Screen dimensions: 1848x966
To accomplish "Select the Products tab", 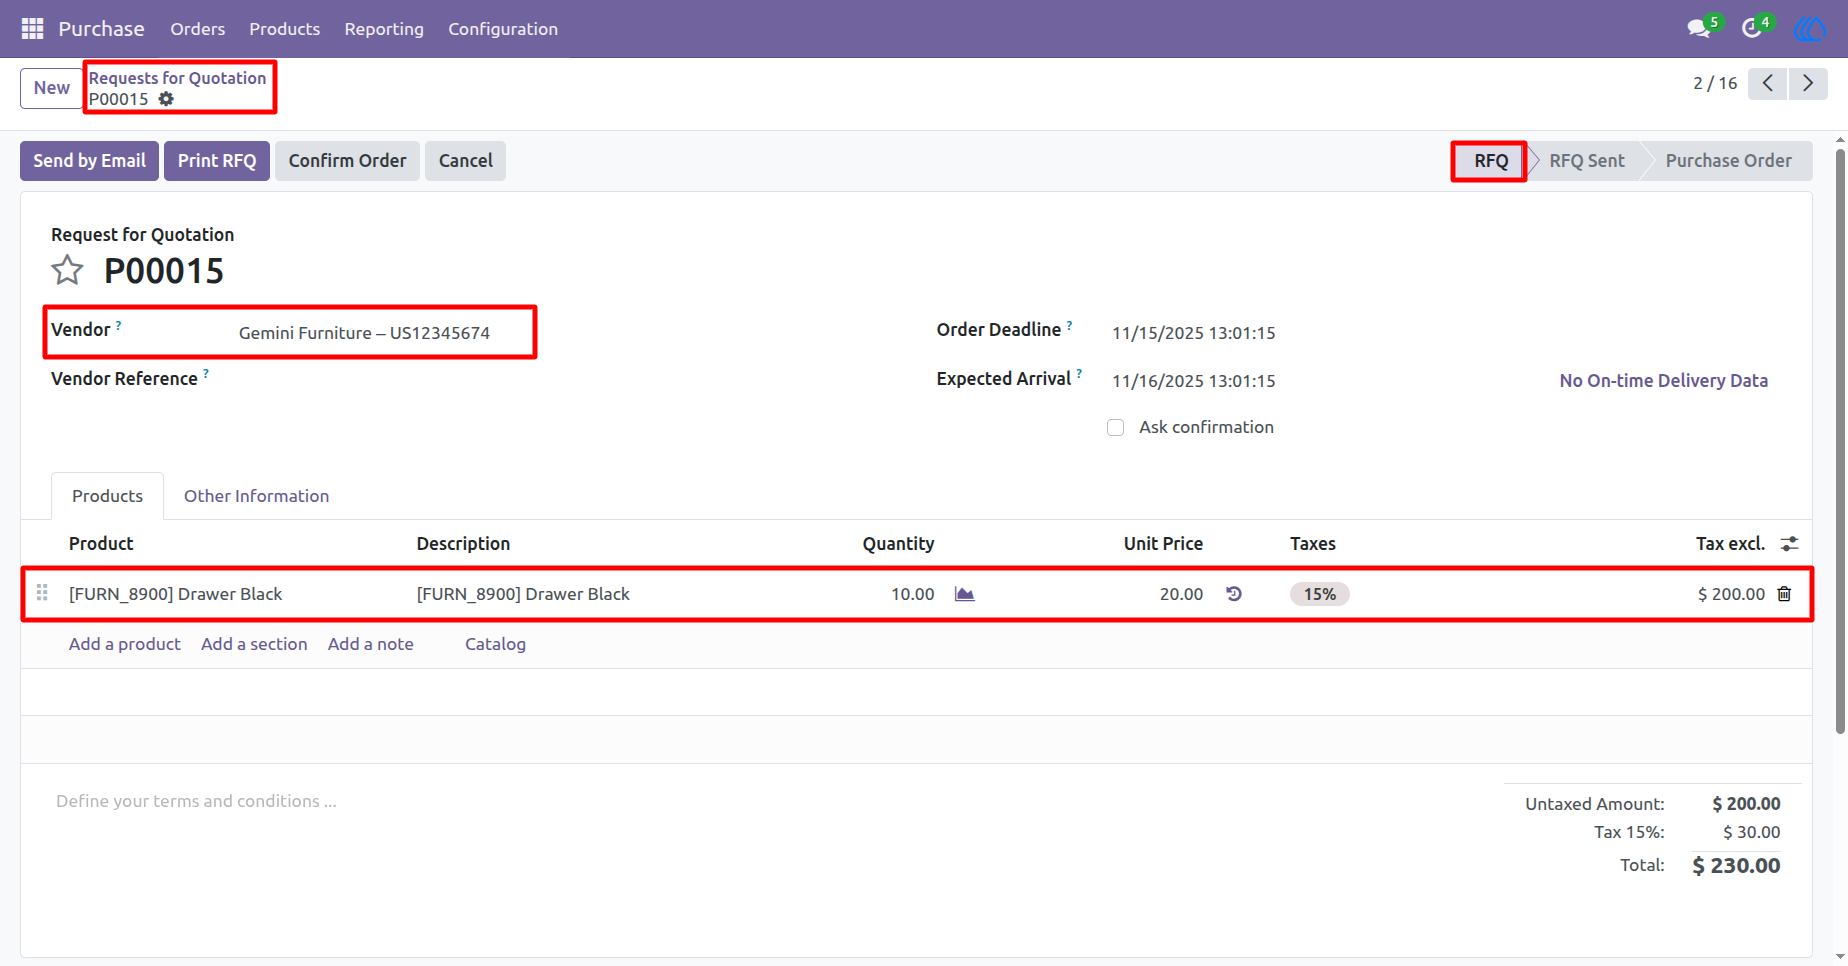I will tap(107, 496).
